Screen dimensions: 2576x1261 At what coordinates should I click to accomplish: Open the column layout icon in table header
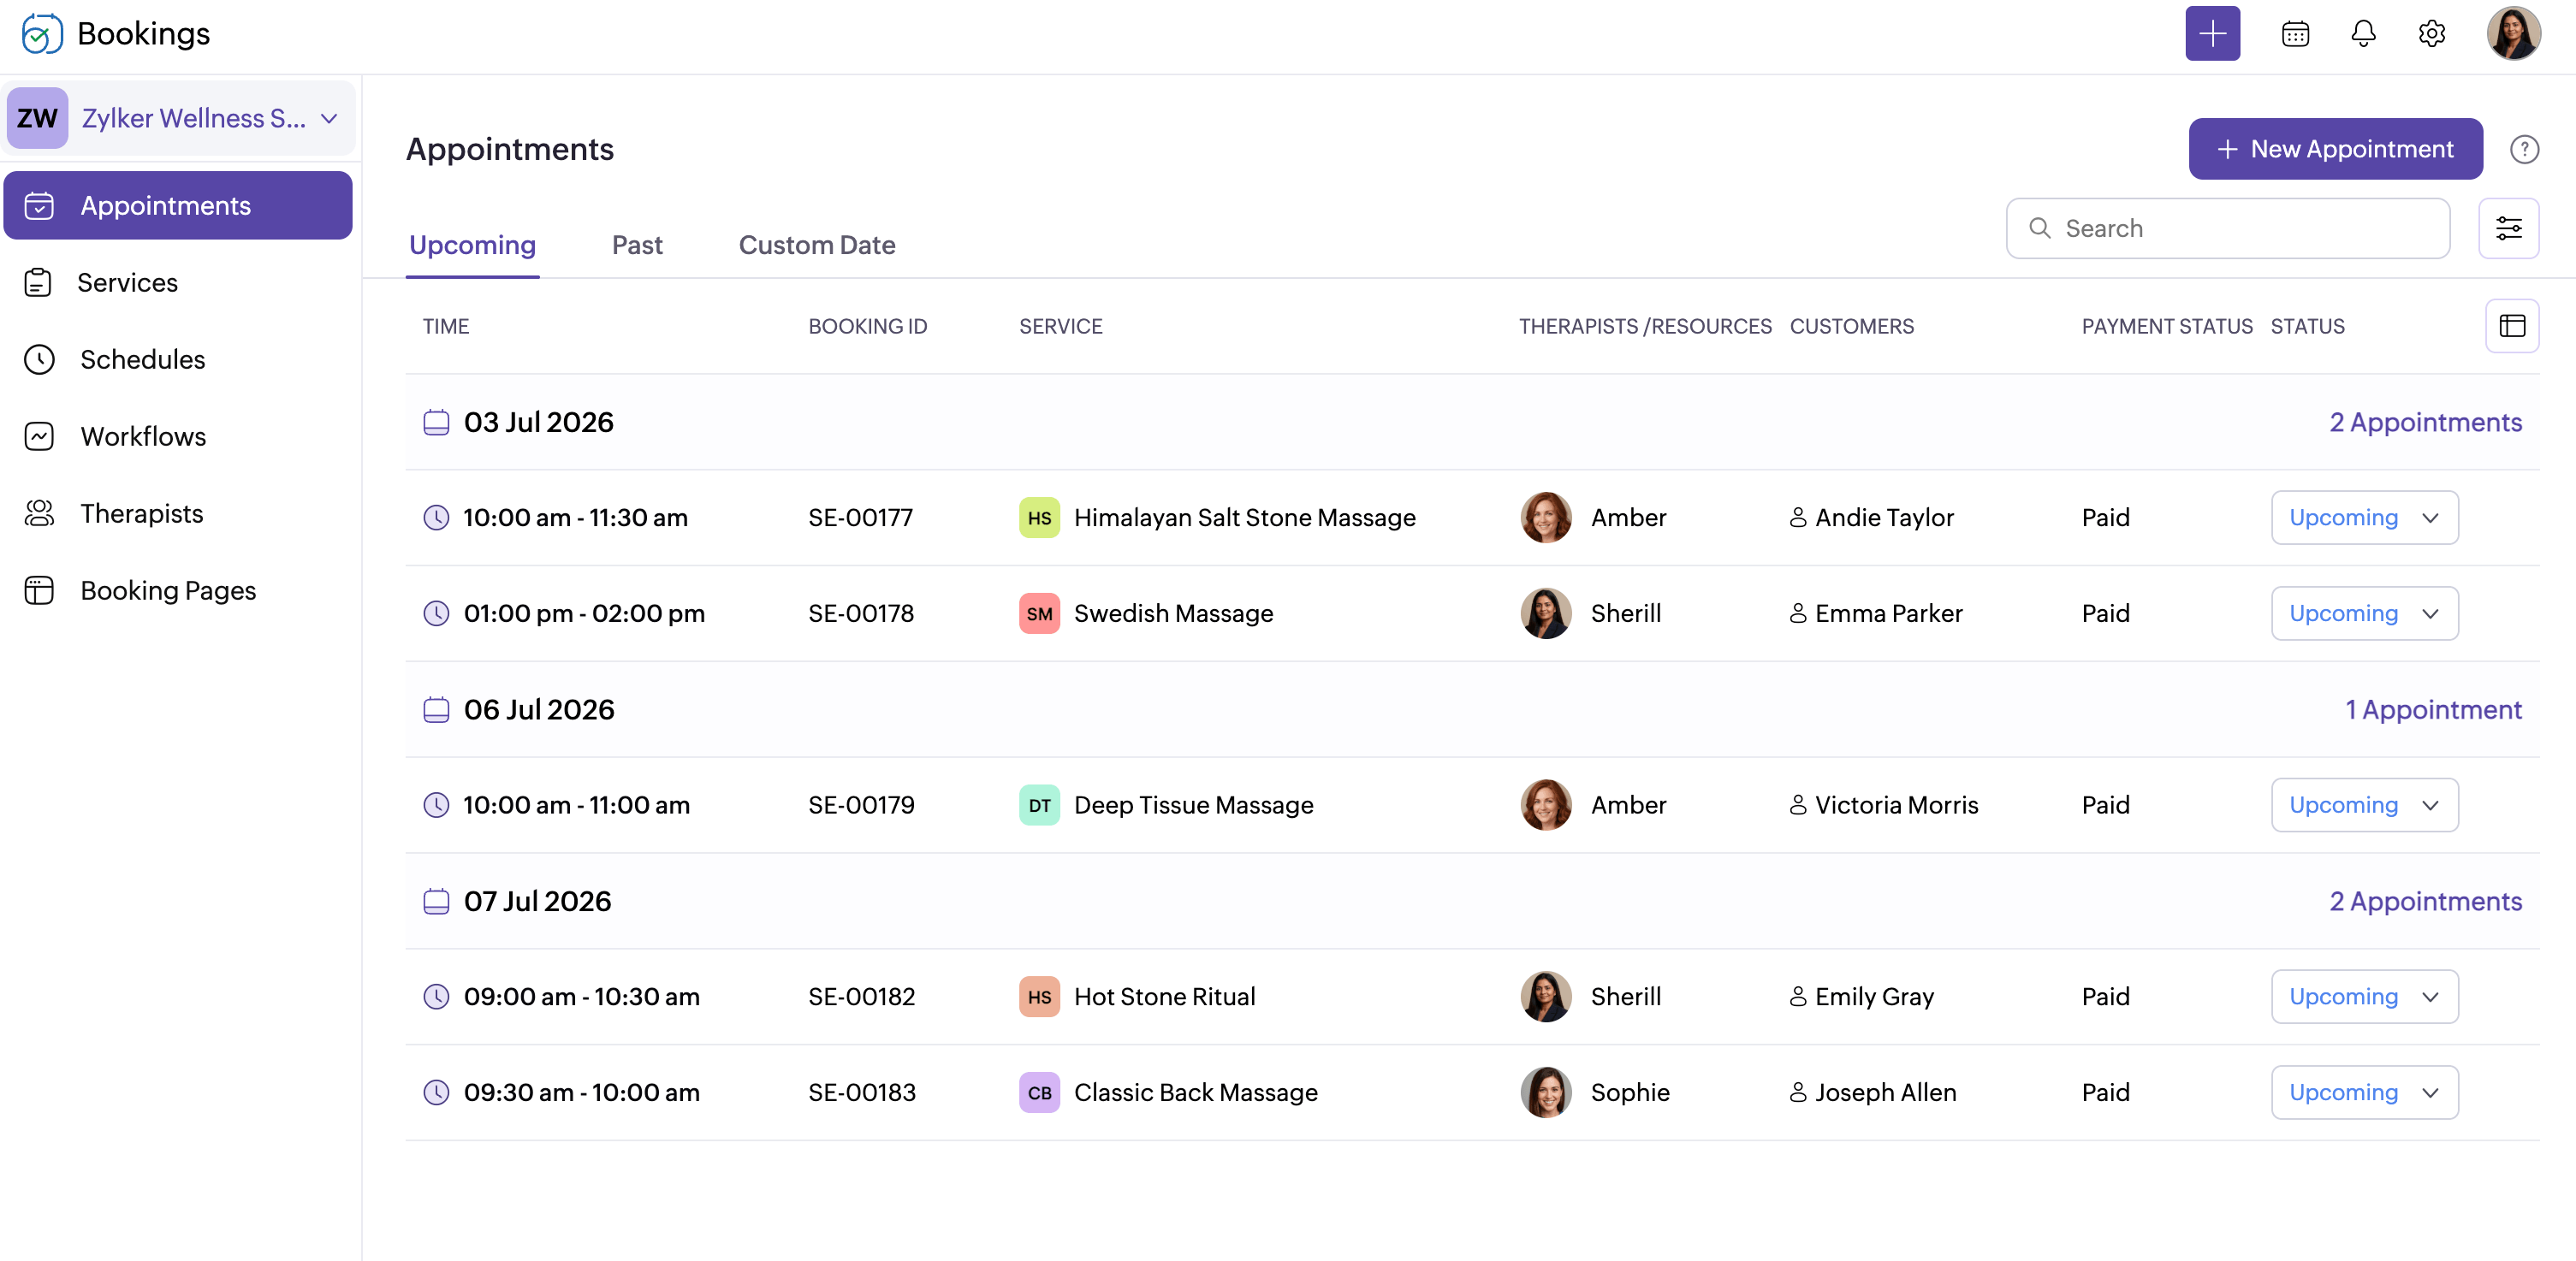pos(2512,326)
